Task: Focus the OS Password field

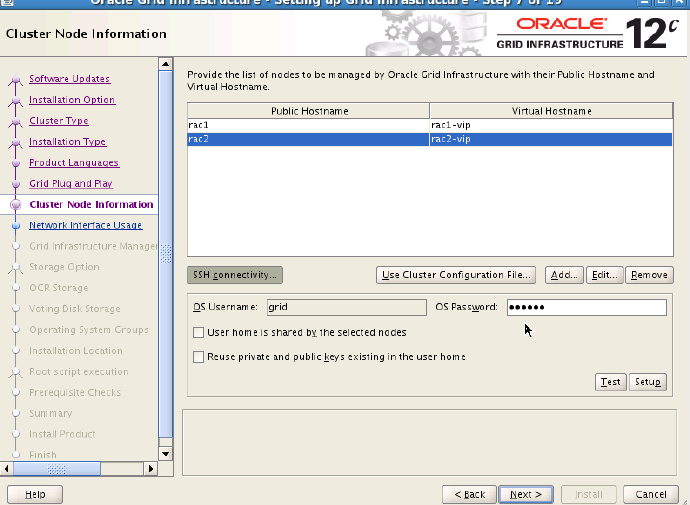Action: coord(587,307)
